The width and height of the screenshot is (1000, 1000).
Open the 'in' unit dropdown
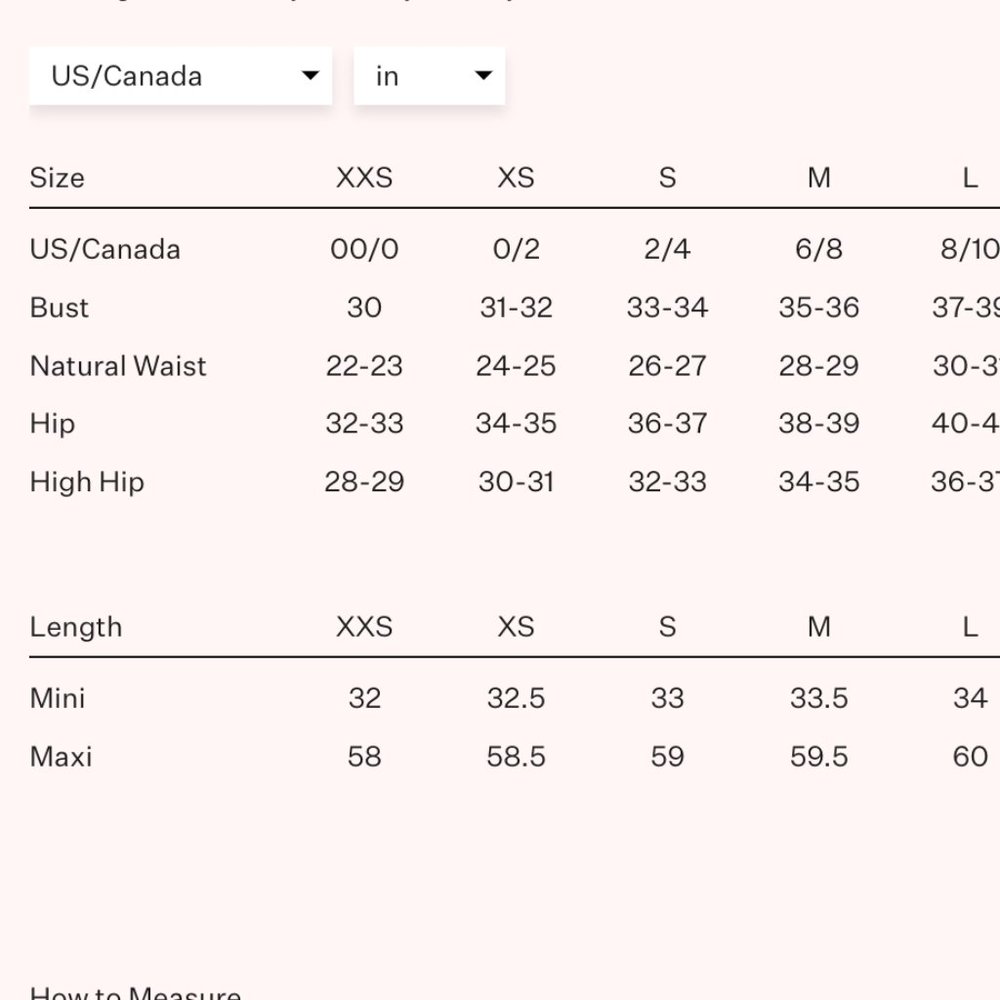coord(429,76)
